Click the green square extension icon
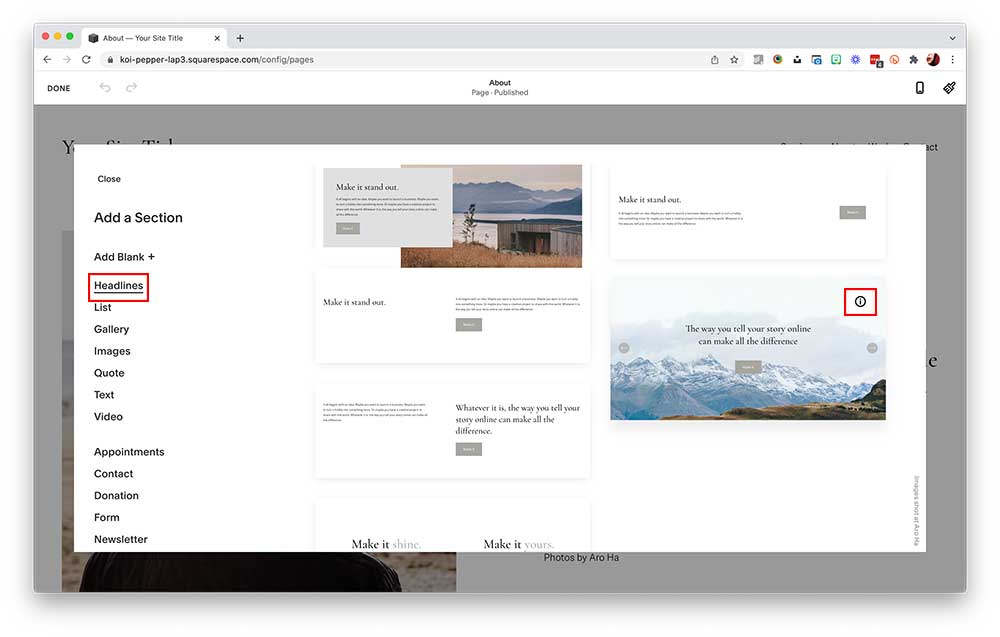This screenshot has width=1000, height=637. click(x=835, y=59)
